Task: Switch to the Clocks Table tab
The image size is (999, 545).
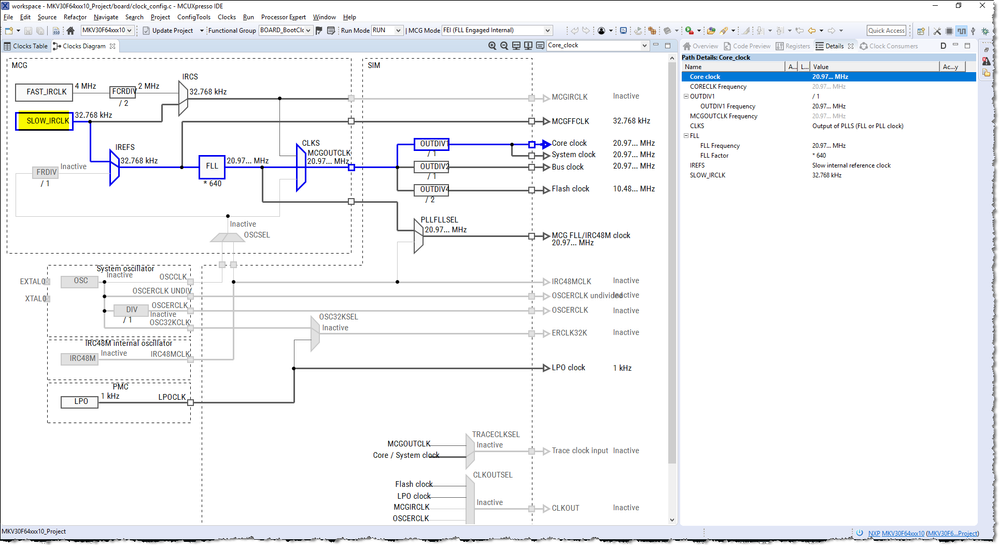Action: coord(27,46)
